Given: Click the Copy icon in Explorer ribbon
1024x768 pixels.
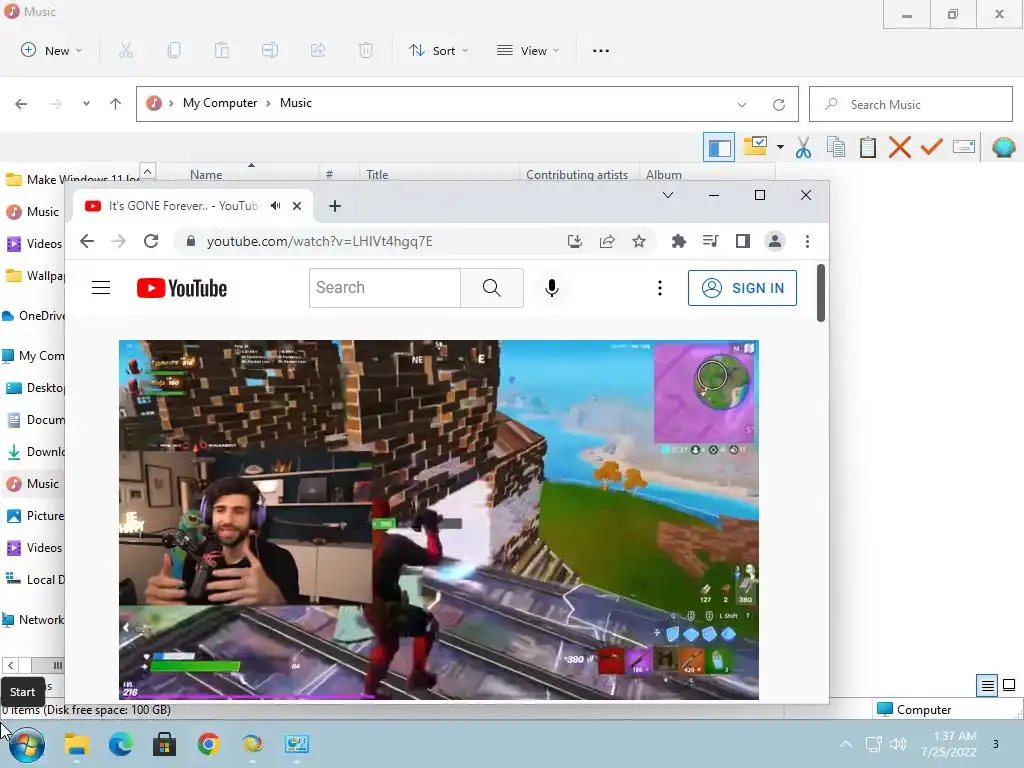Looking at the screenshot, I should click(174, 50).
